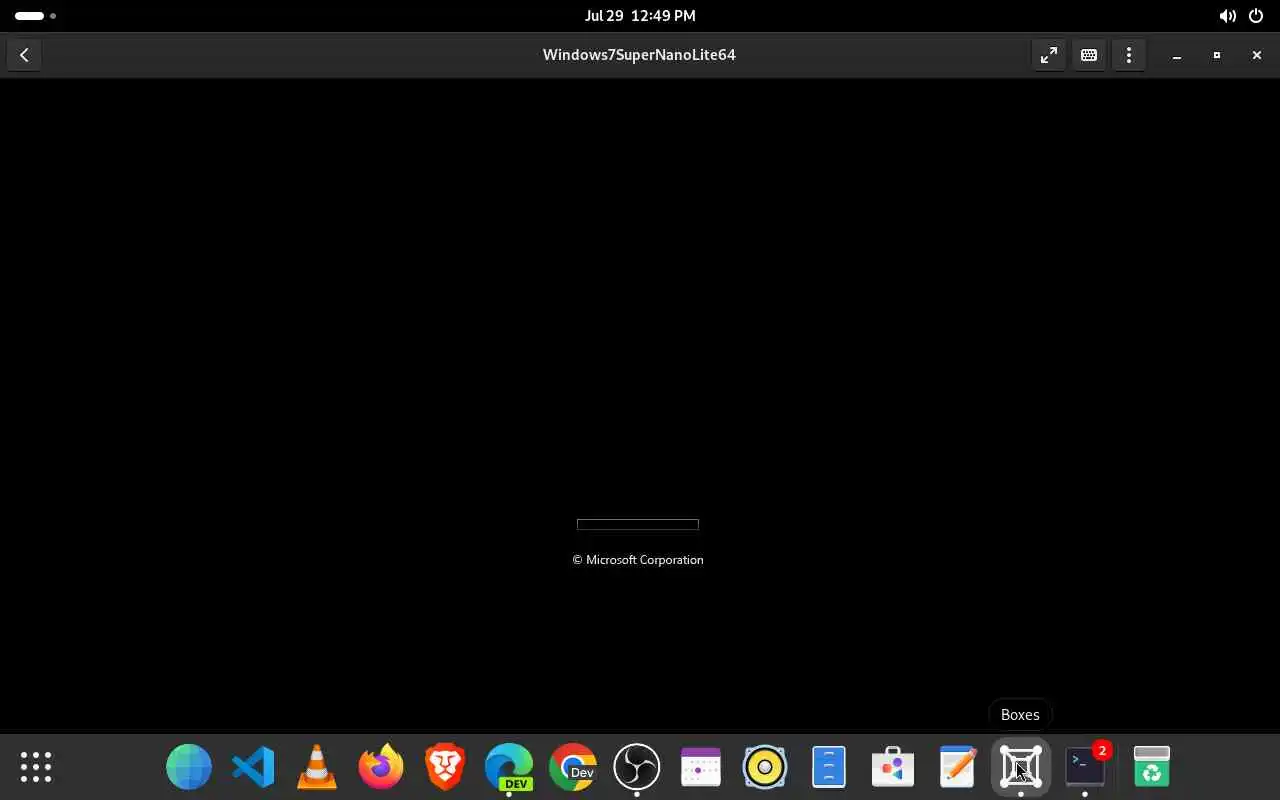This screenshot has width=1280, height=800.
Task: Open the power system menu icon
Action: (x=1256, y=16)
